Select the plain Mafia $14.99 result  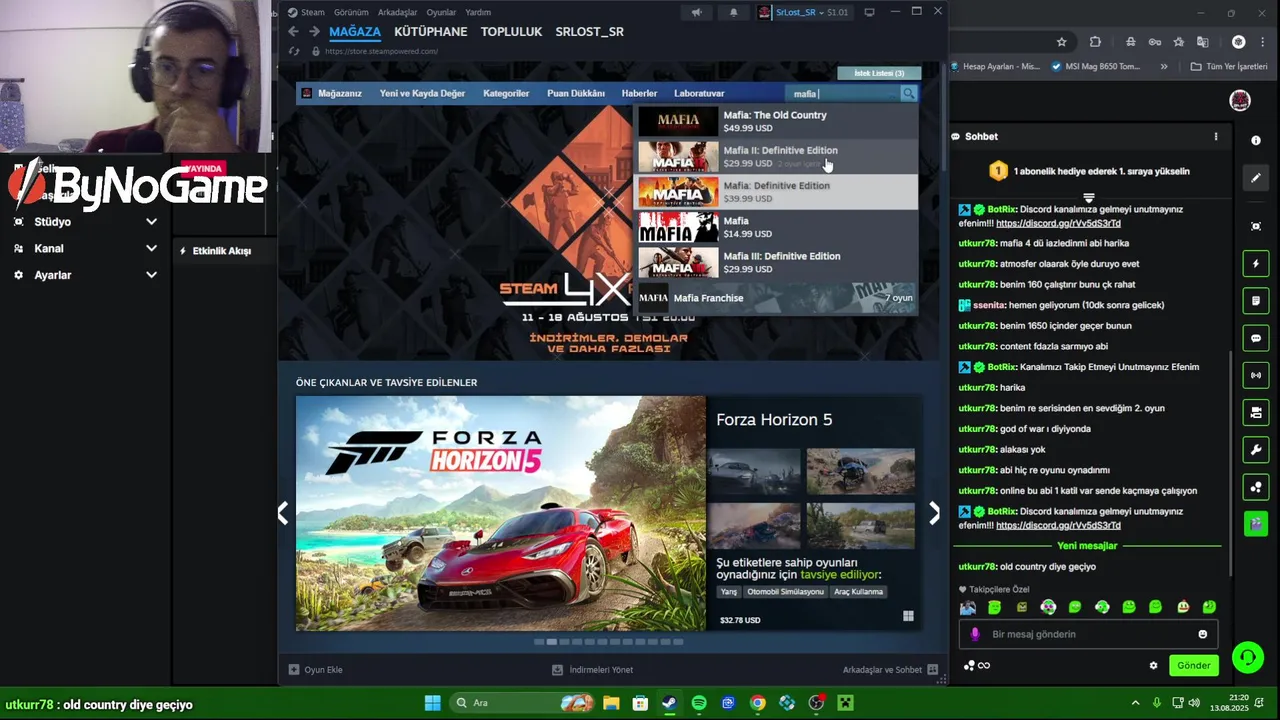[776, 227]
